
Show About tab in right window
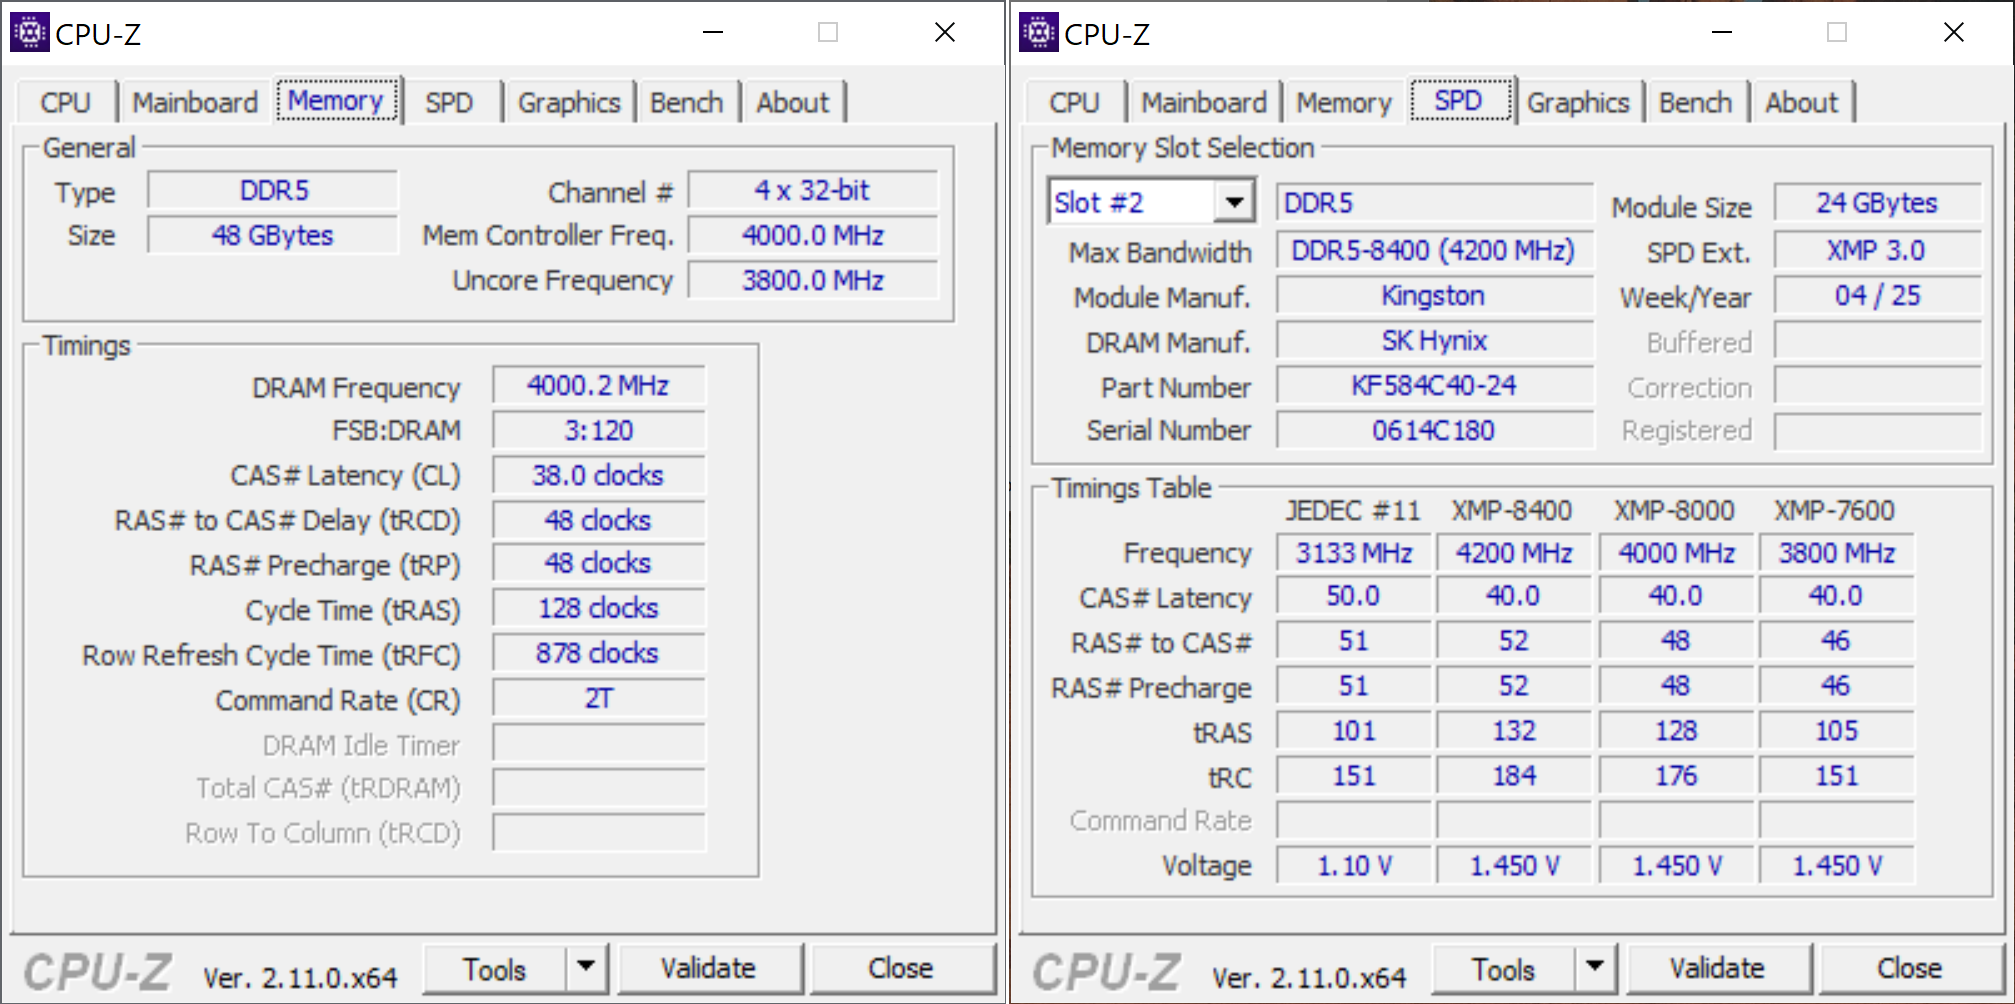[x=1801, y=103]
